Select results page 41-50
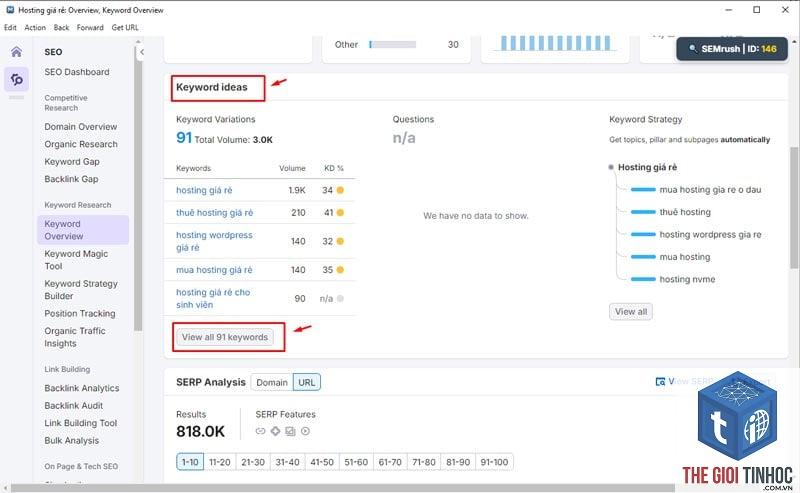The width and height of the screenshot is (800, 493). pyautogui.click(x=322, y=462)
